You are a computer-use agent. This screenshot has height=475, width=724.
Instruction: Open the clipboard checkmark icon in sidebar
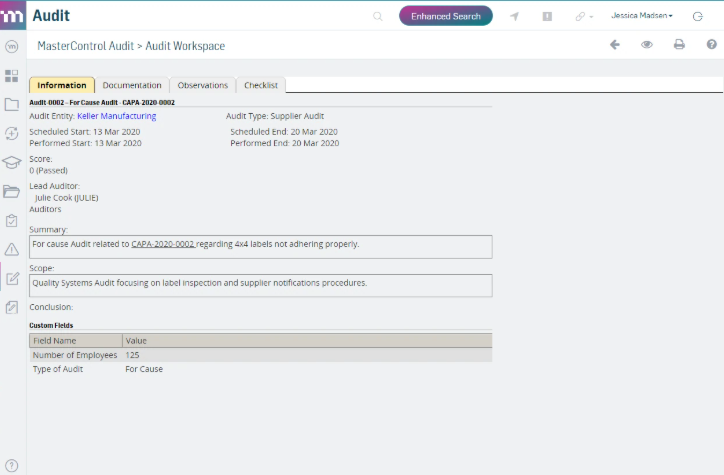12,221
